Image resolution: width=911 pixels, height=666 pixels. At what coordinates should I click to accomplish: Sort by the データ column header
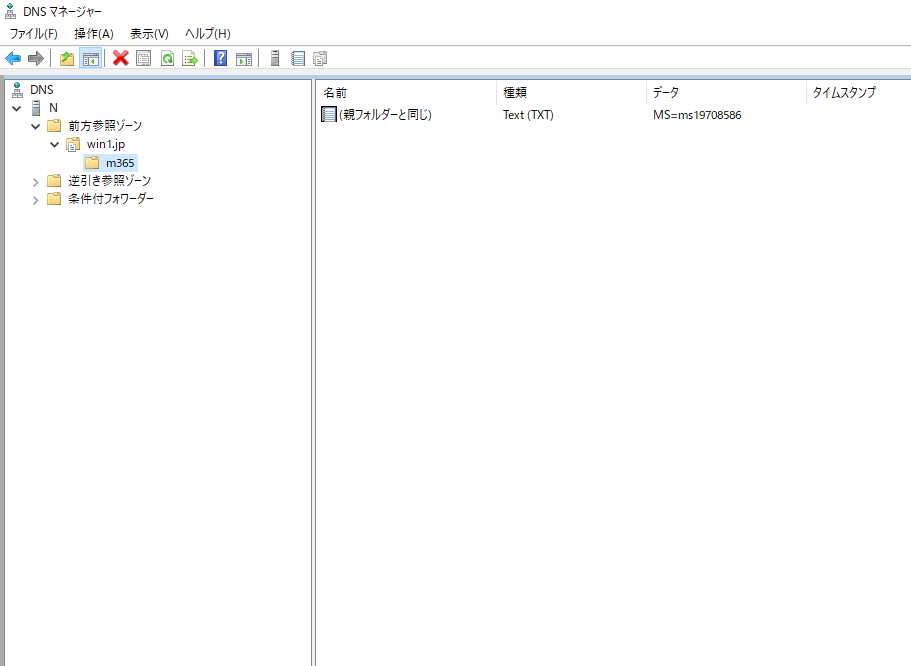click(x=726, y=92)
